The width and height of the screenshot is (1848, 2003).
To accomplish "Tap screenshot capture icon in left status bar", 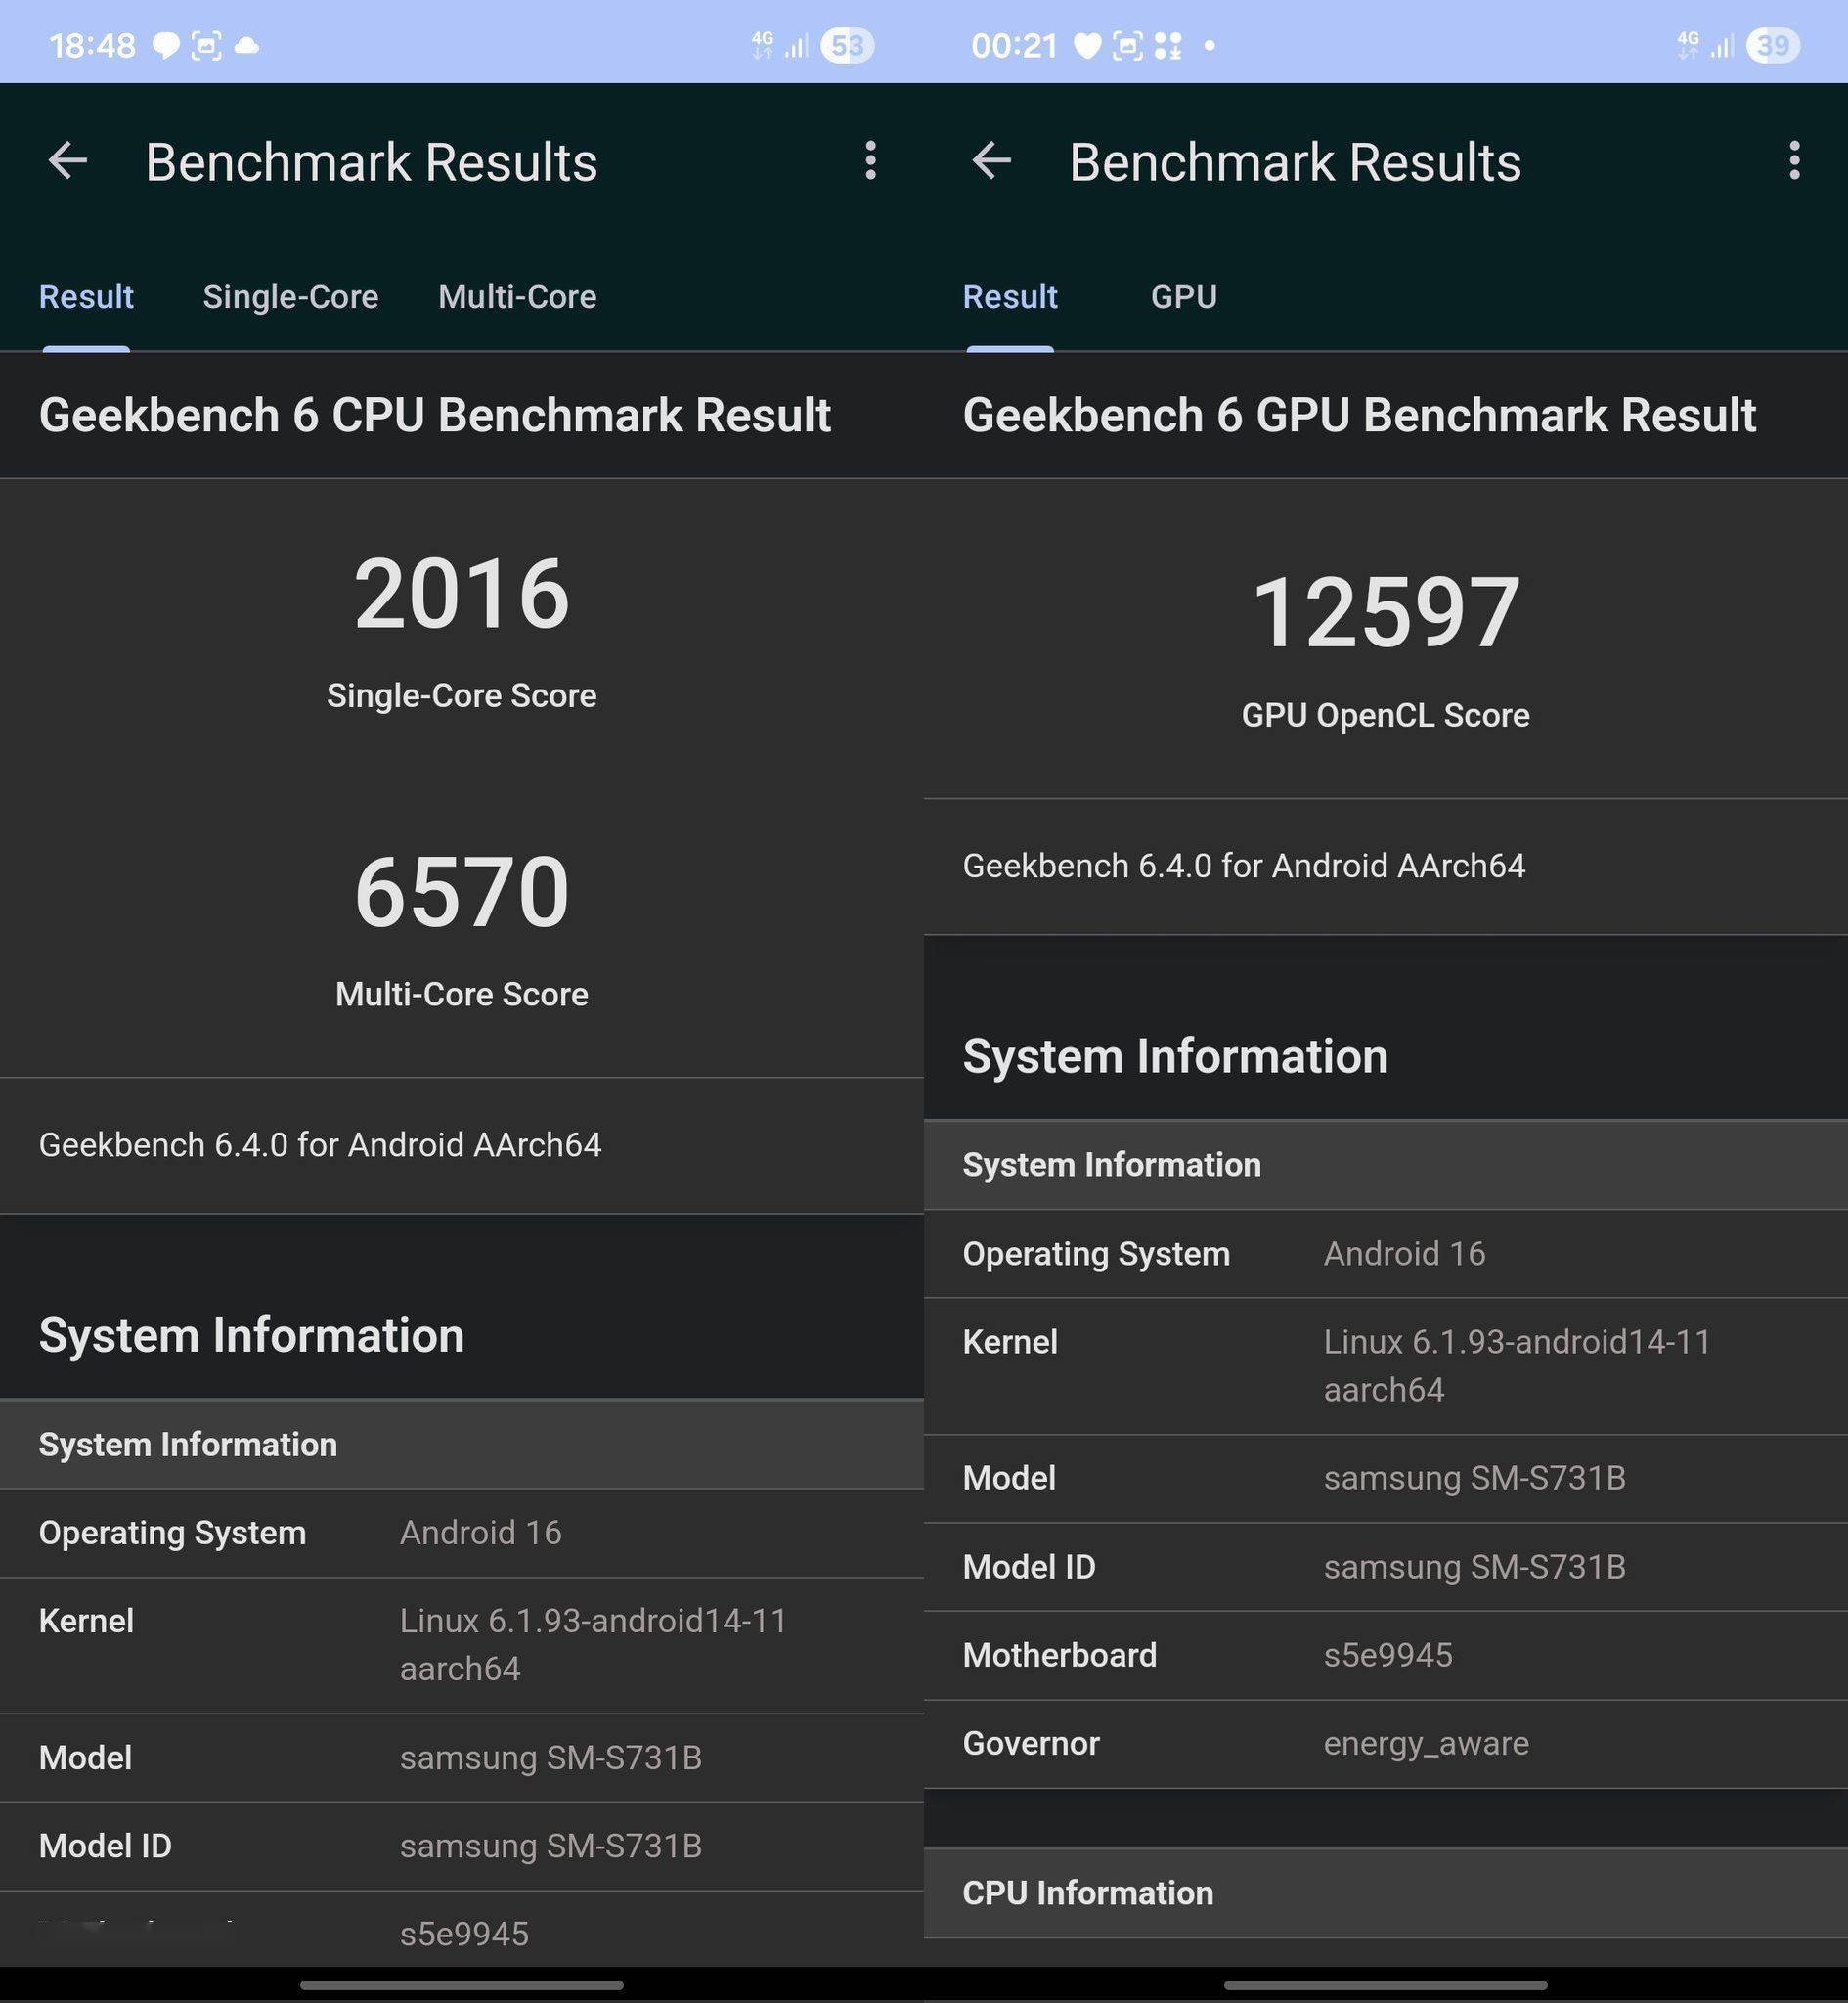I will pos(206,46).
